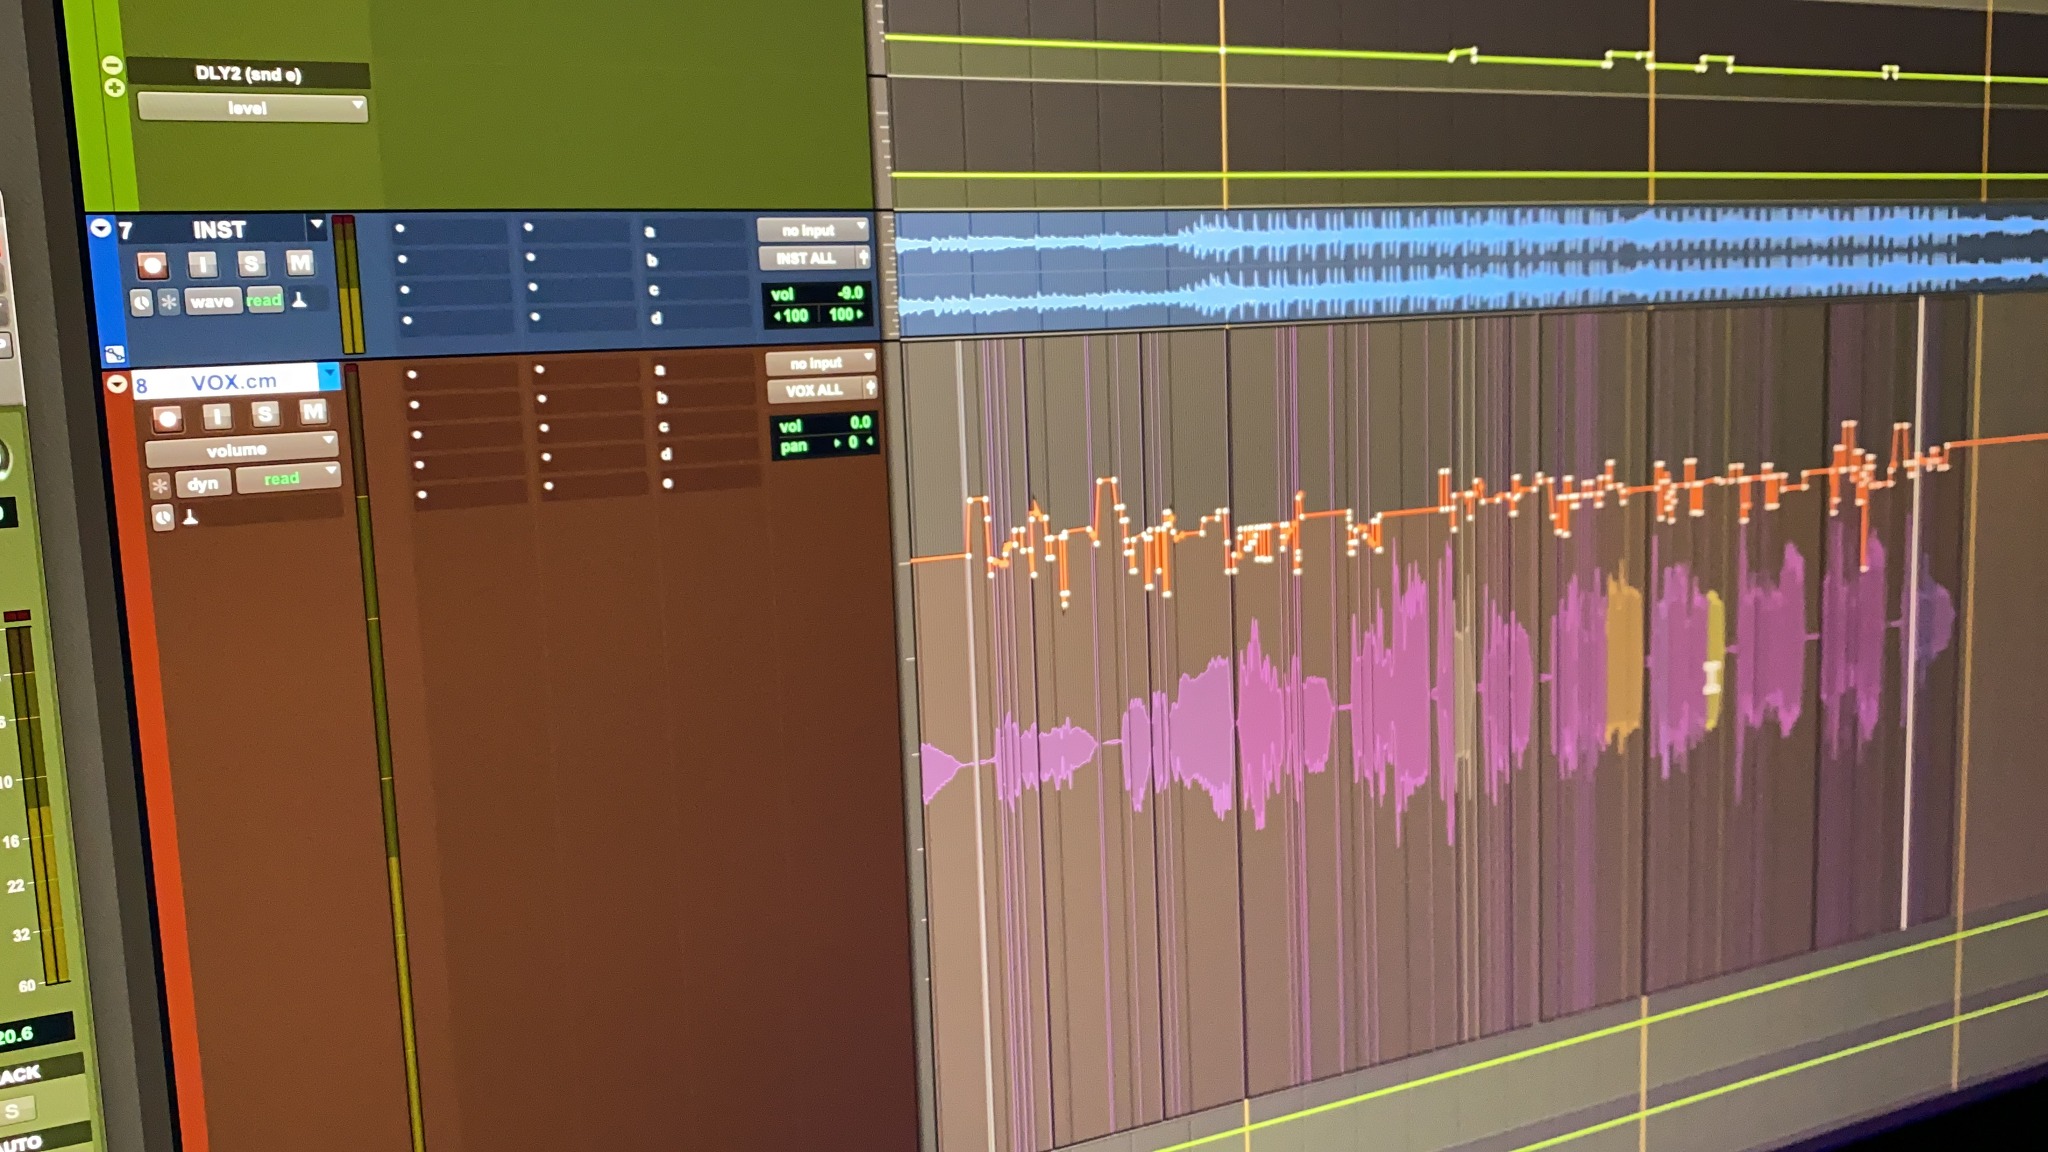Click the add lane plus icon beside DLY2
Viewport: 2048px width, 1152px height.
[x=114, y=88]
